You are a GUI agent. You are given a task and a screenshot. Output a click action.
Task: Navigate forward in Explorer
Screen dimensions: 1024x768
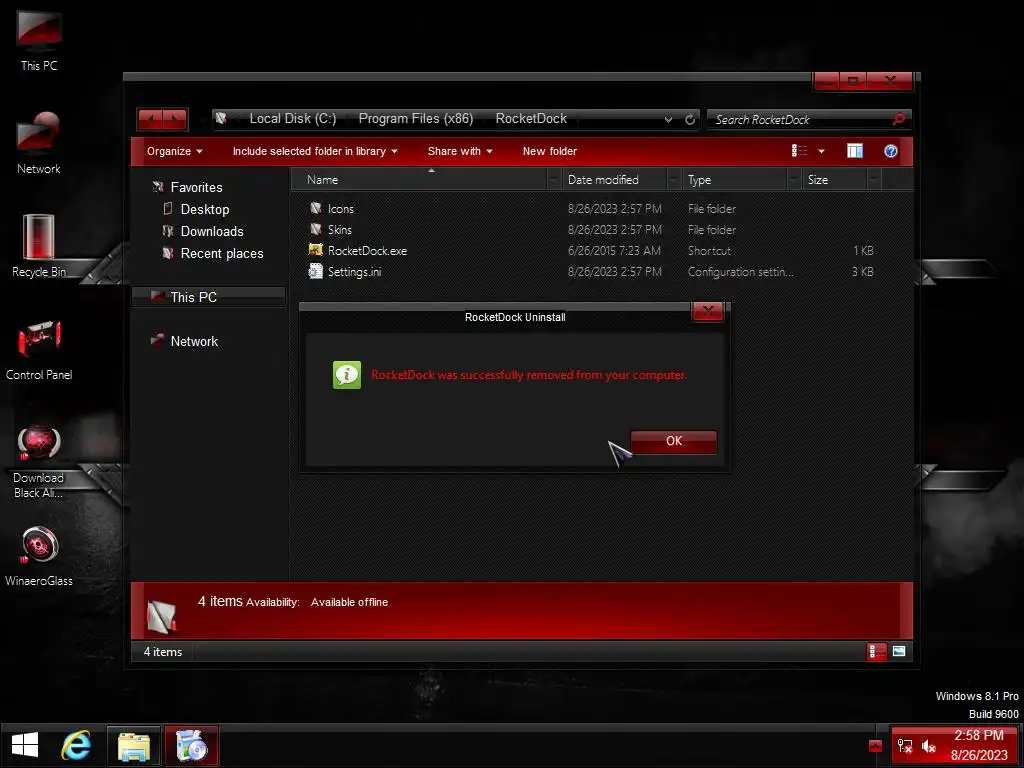click(x=175, y=120)
